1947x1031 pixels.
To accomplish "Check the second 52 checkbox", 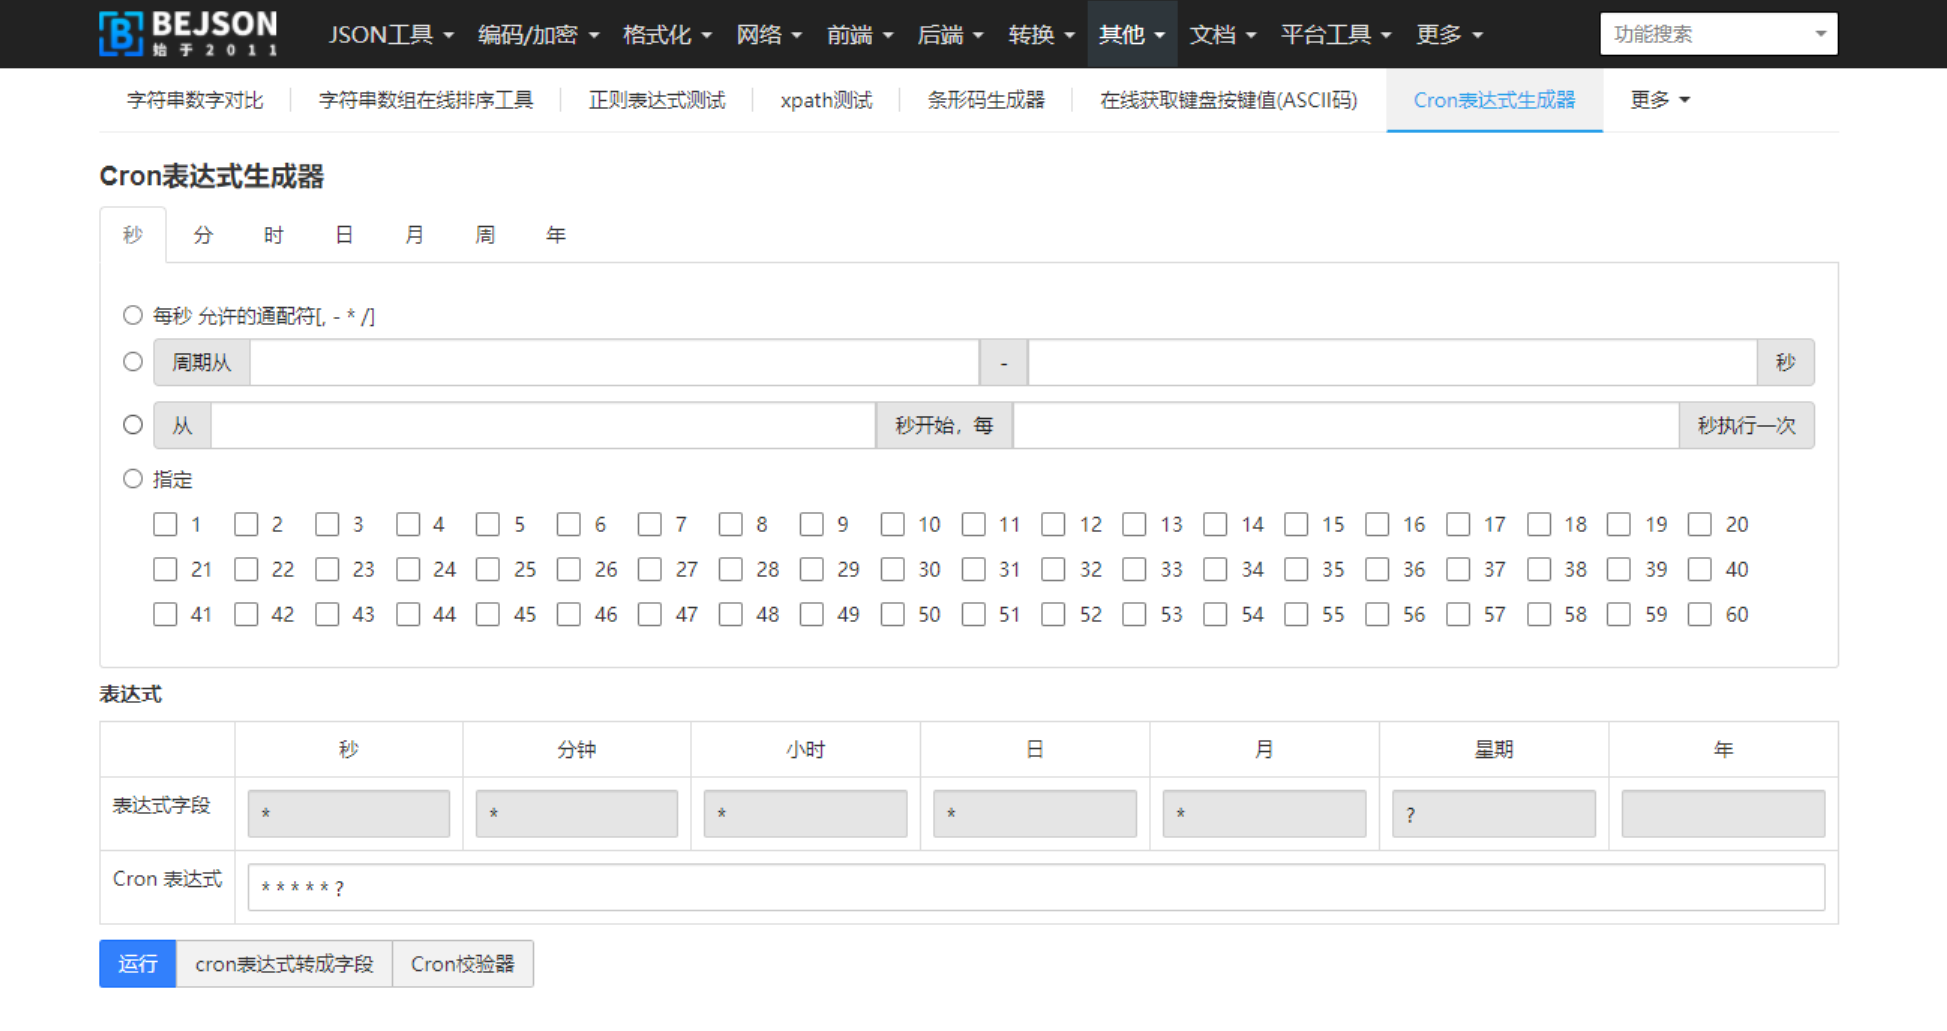I will click(x=1053, y=614).
